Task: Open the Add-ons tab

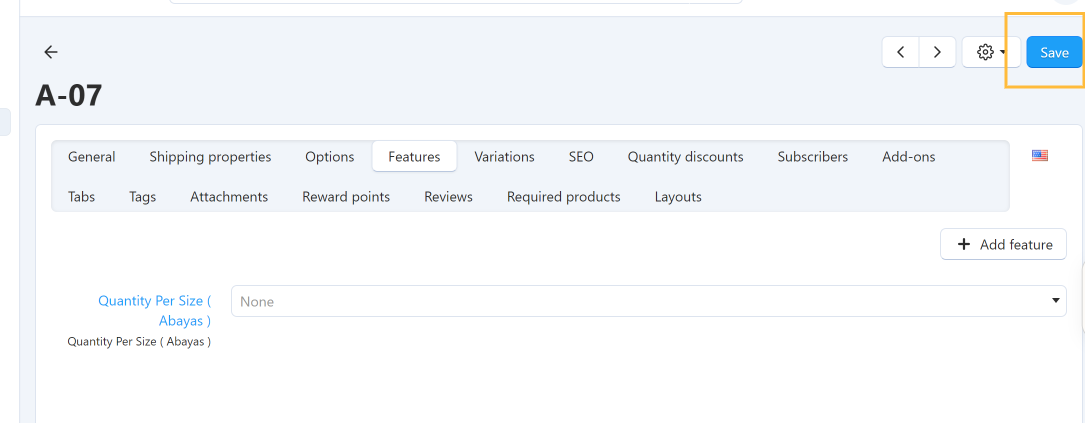Action: (909, 156)
